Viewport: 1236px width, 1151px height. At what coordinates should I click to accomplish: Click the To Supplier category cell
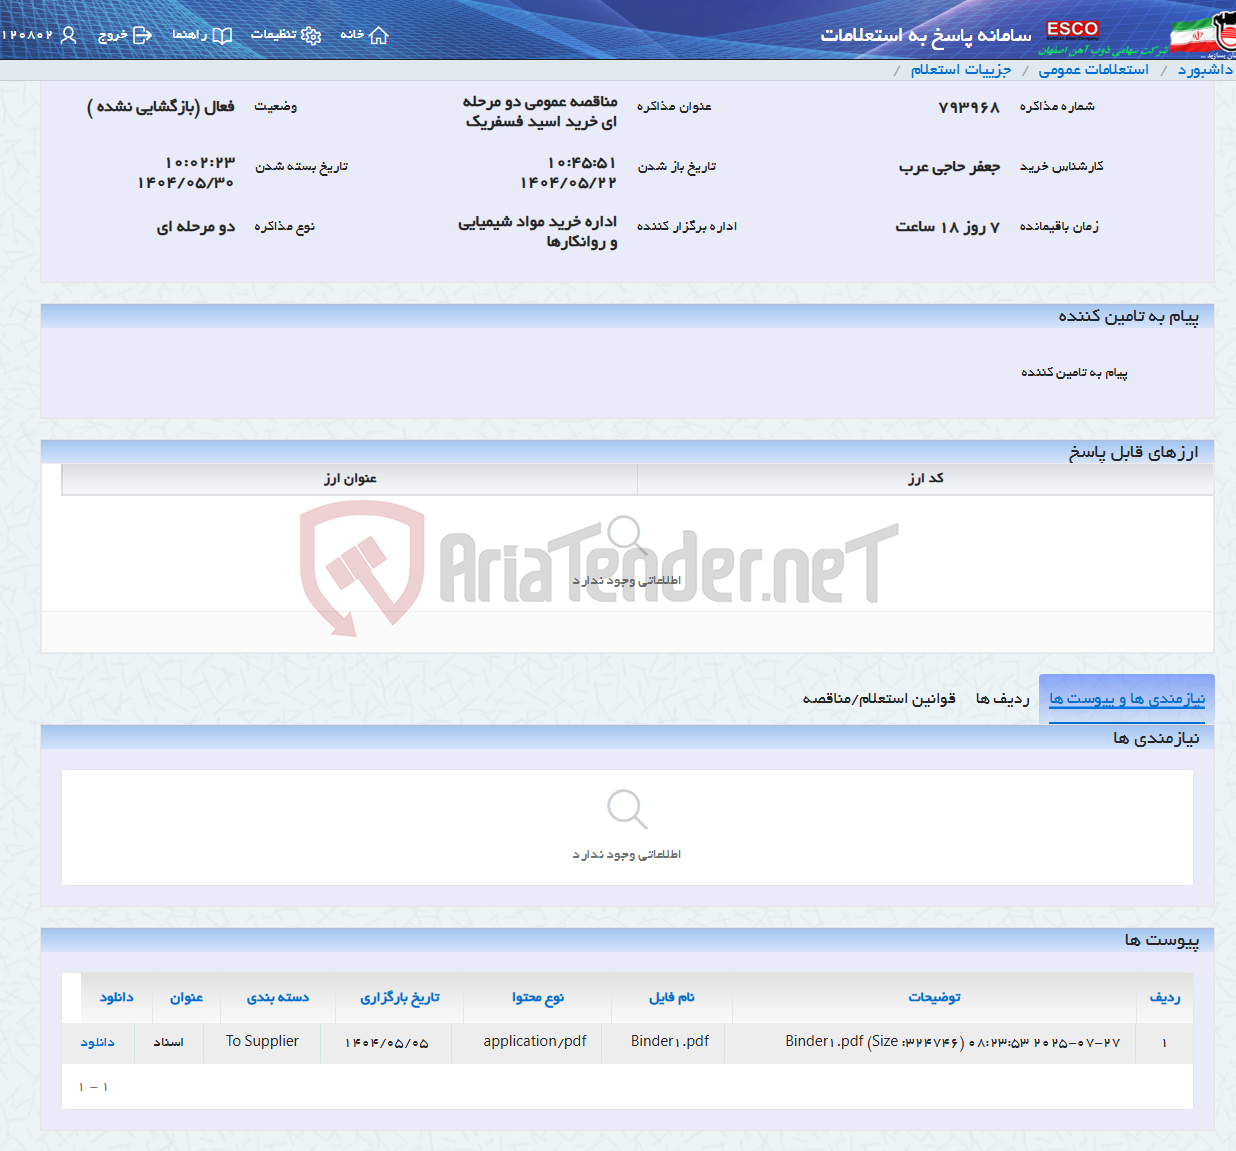[x=261, y=1041]
